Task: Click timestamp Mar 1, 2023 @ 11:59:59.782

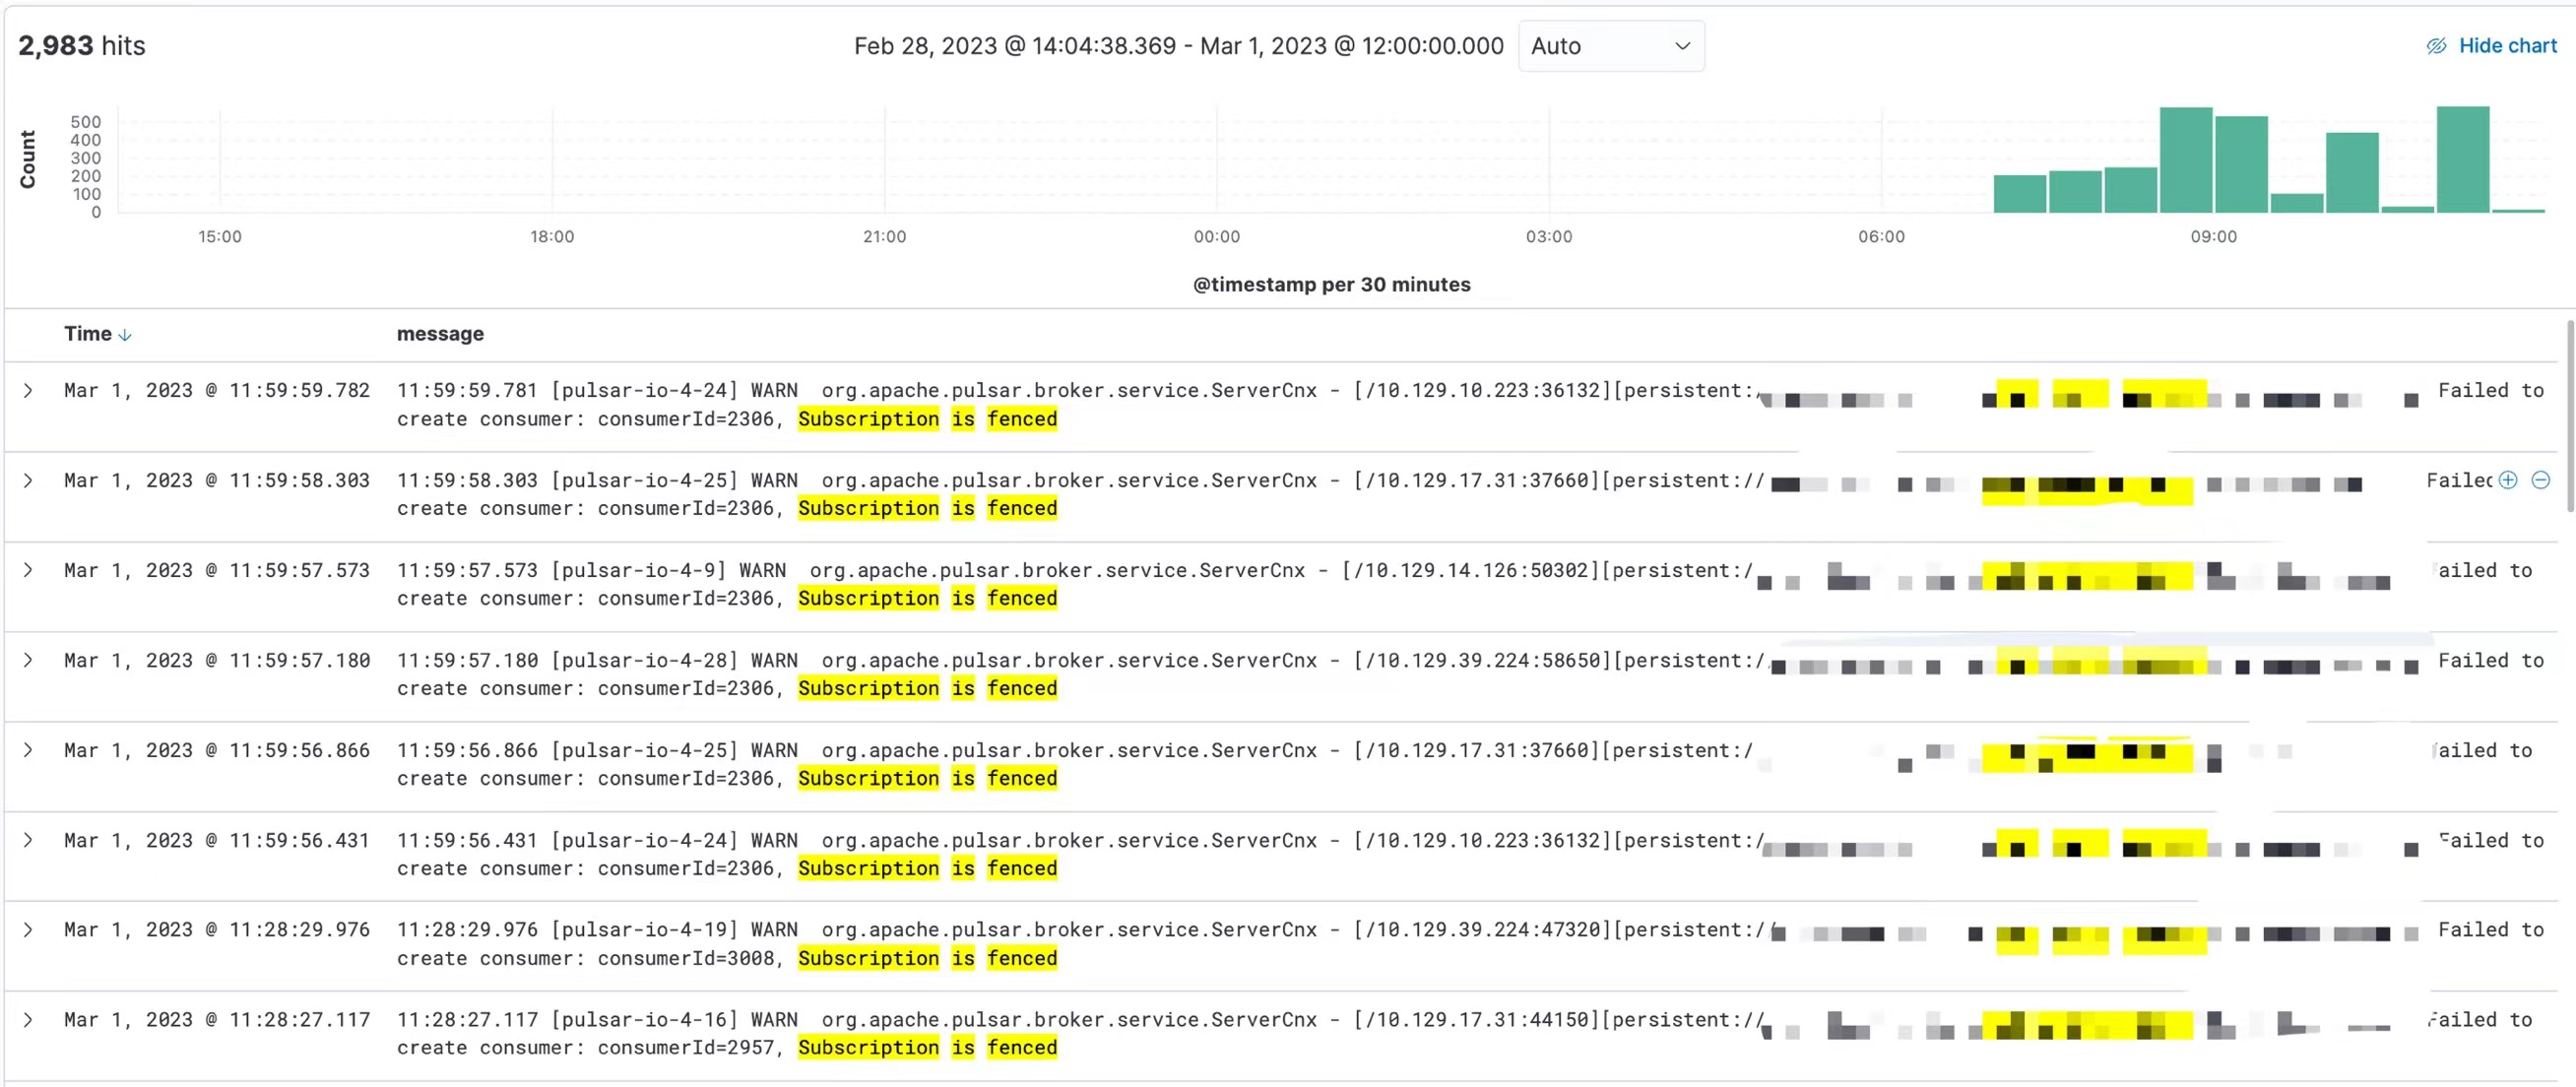Action: click(x=217, y=391)
